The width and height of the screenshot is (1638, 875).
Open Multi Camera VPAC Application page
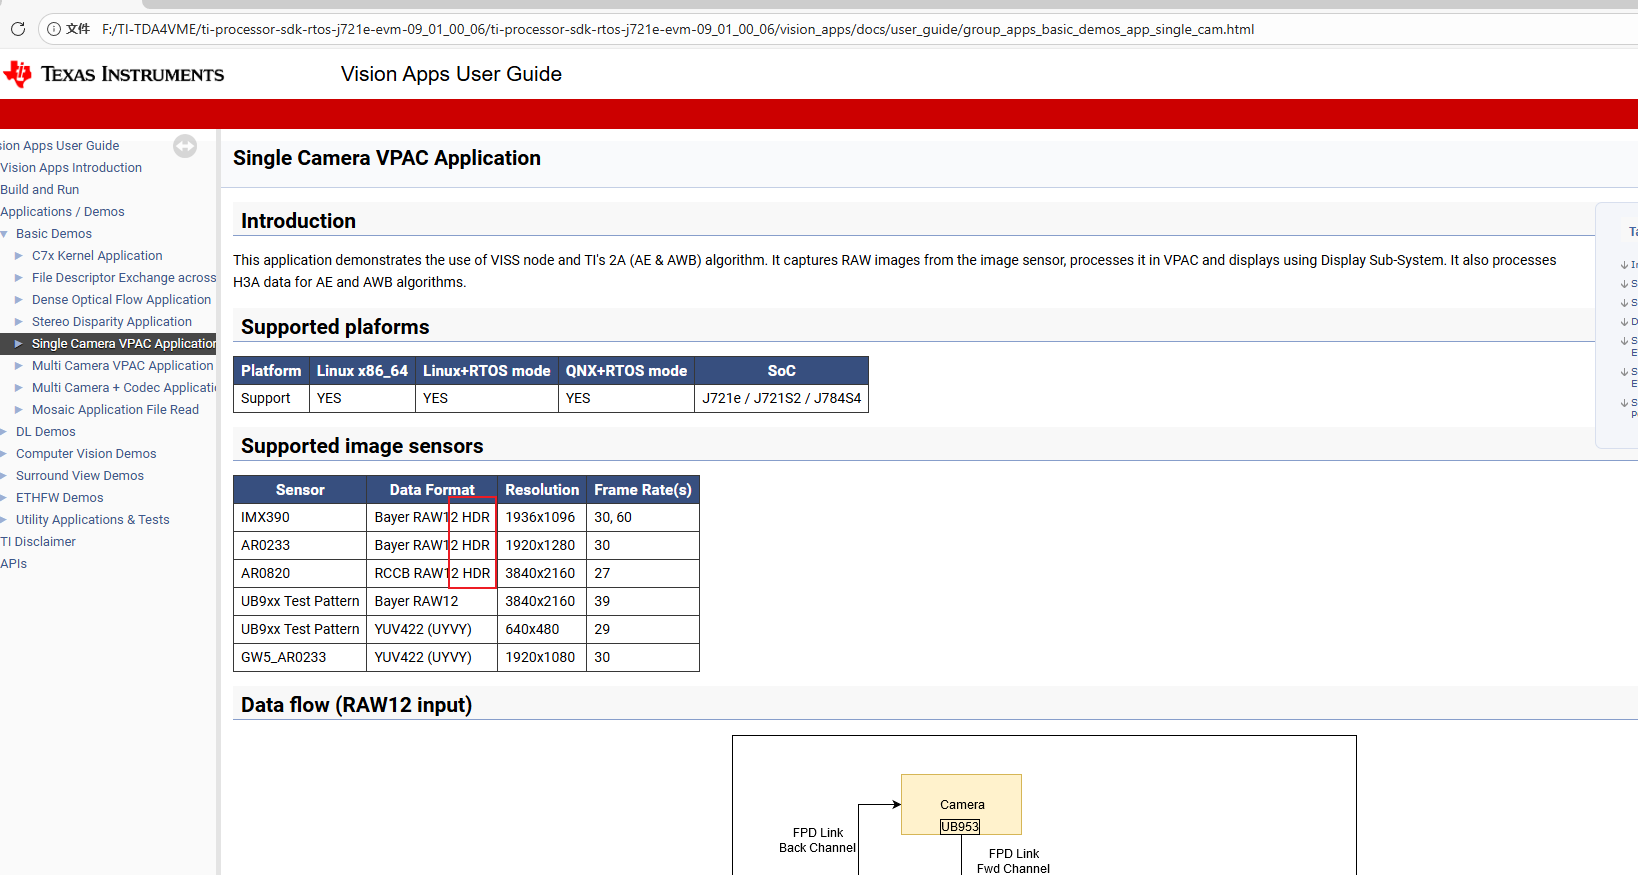click(123, 366)
